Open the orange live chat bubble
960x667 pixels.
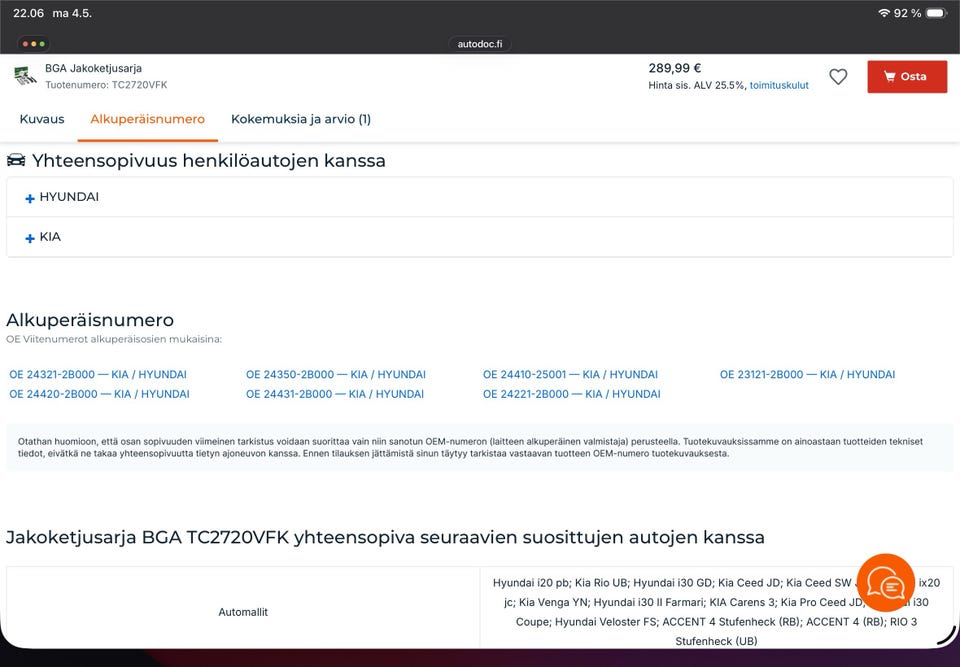click(x=885, y=583)
